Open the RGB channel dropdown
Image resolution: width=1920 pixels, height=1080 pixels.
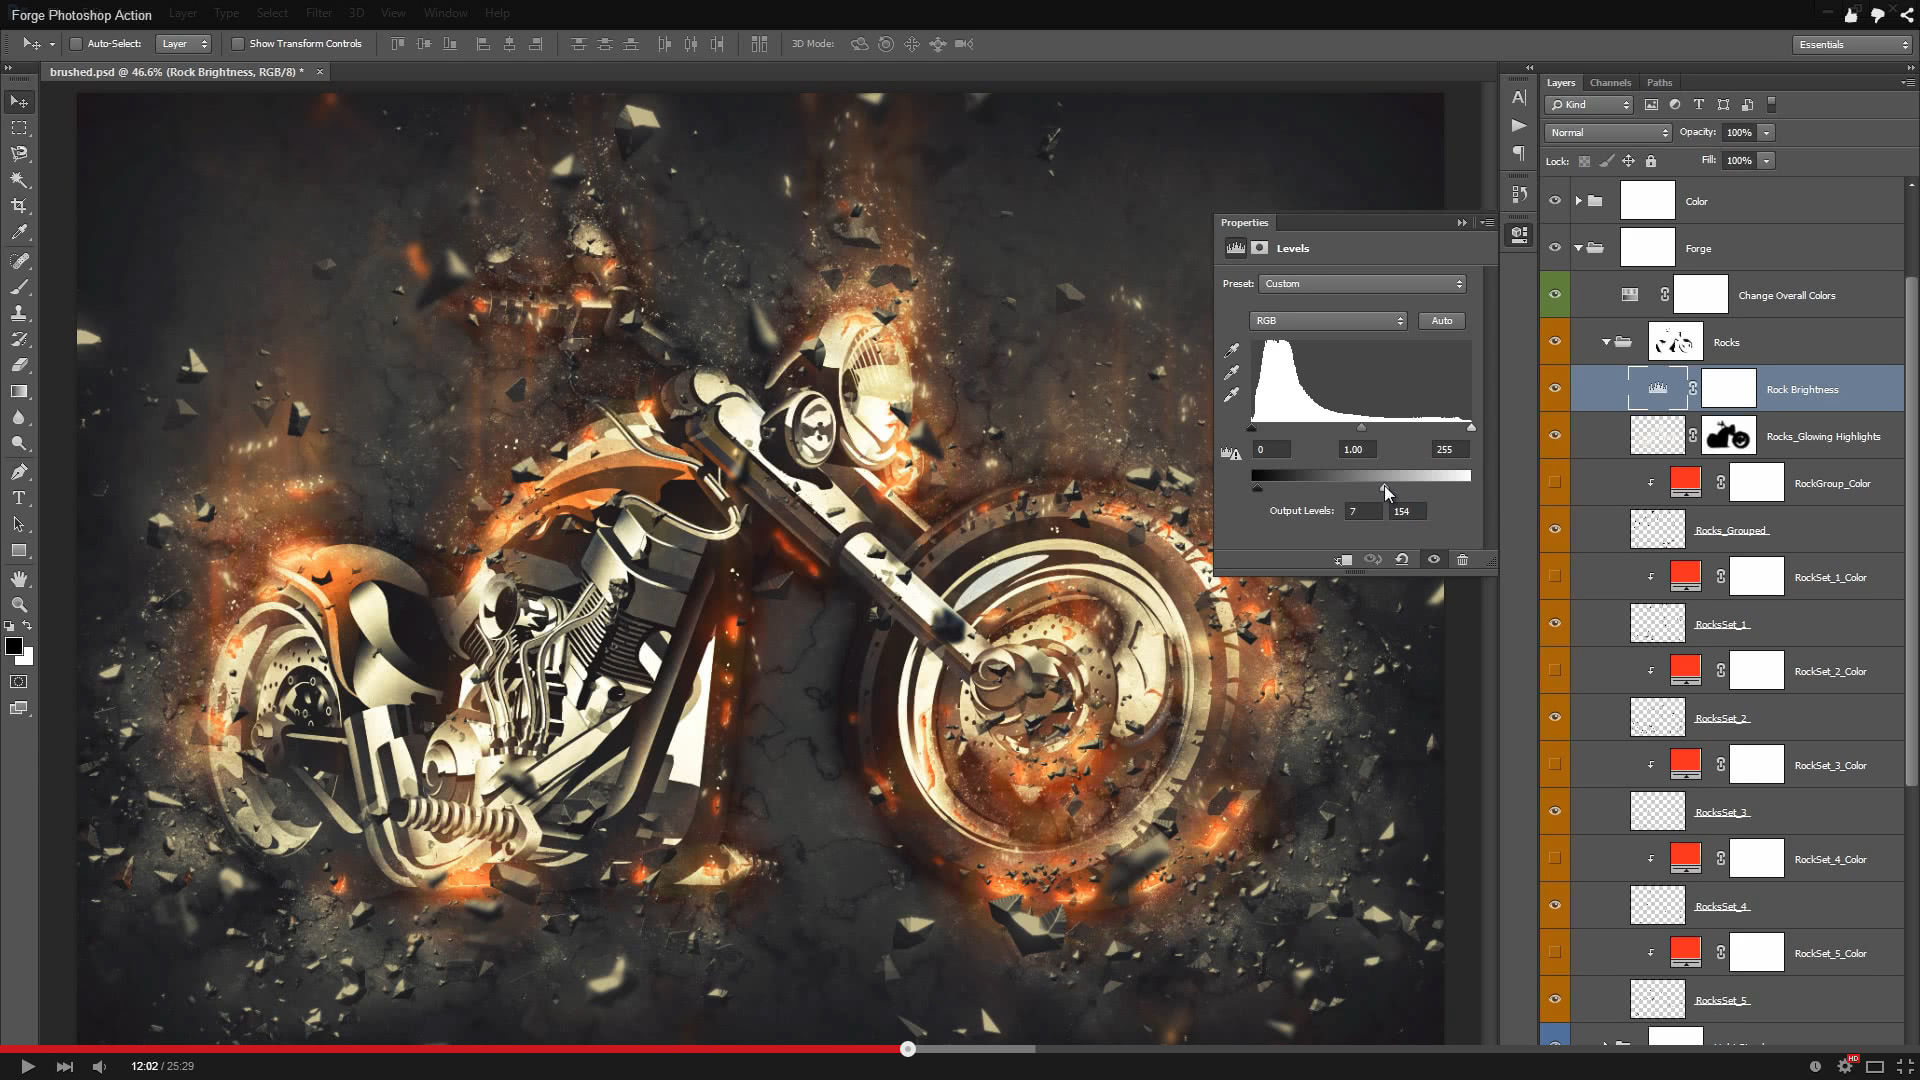1328,321
